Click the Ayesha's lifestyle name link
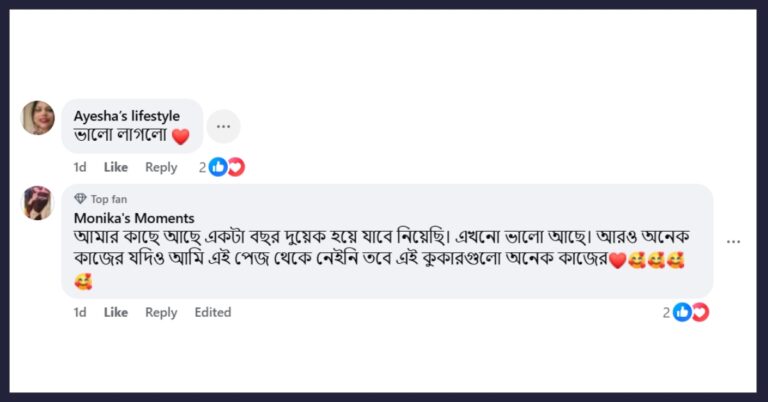768x402 pixels. [x=126, y=116]
